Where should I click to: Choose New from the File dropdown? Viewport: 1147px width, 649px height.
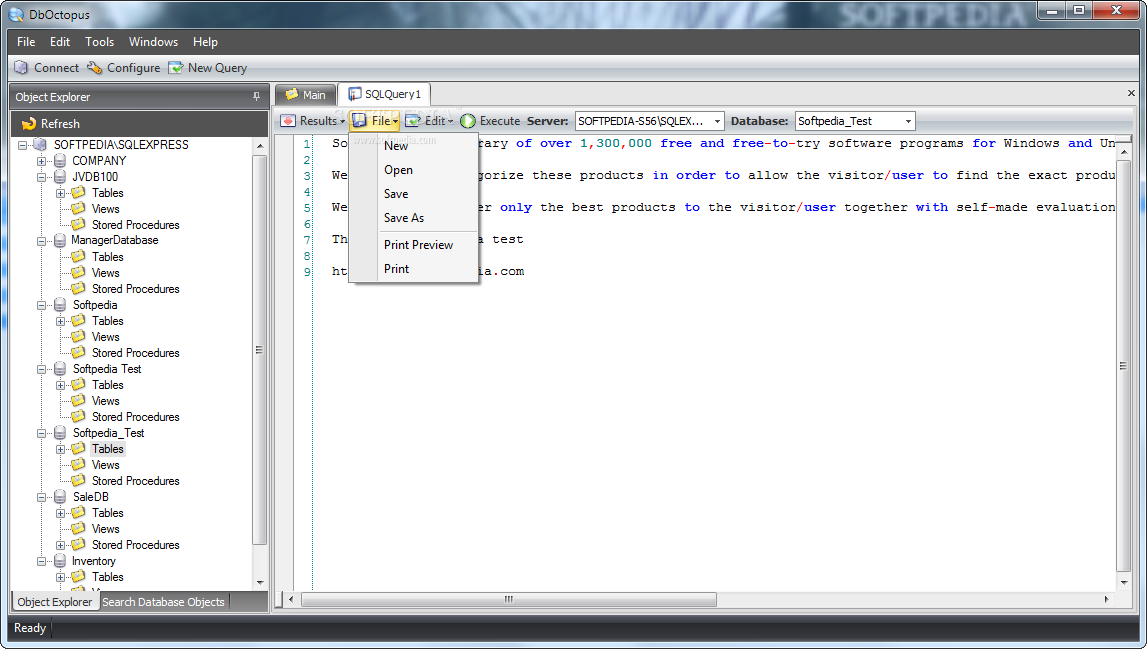413,146
